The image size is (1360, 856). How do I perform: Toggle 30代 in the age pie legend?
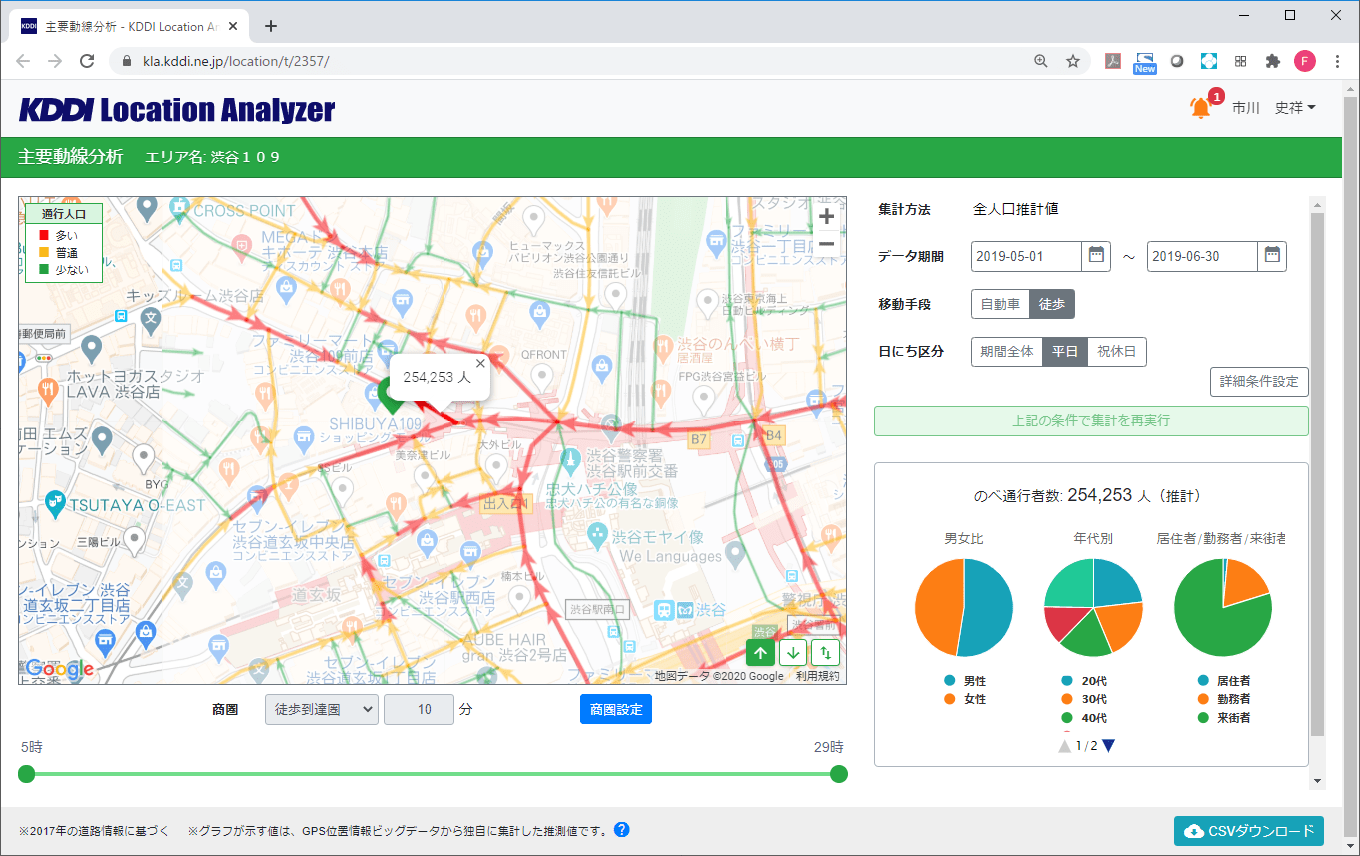(x=1084, y=699)
